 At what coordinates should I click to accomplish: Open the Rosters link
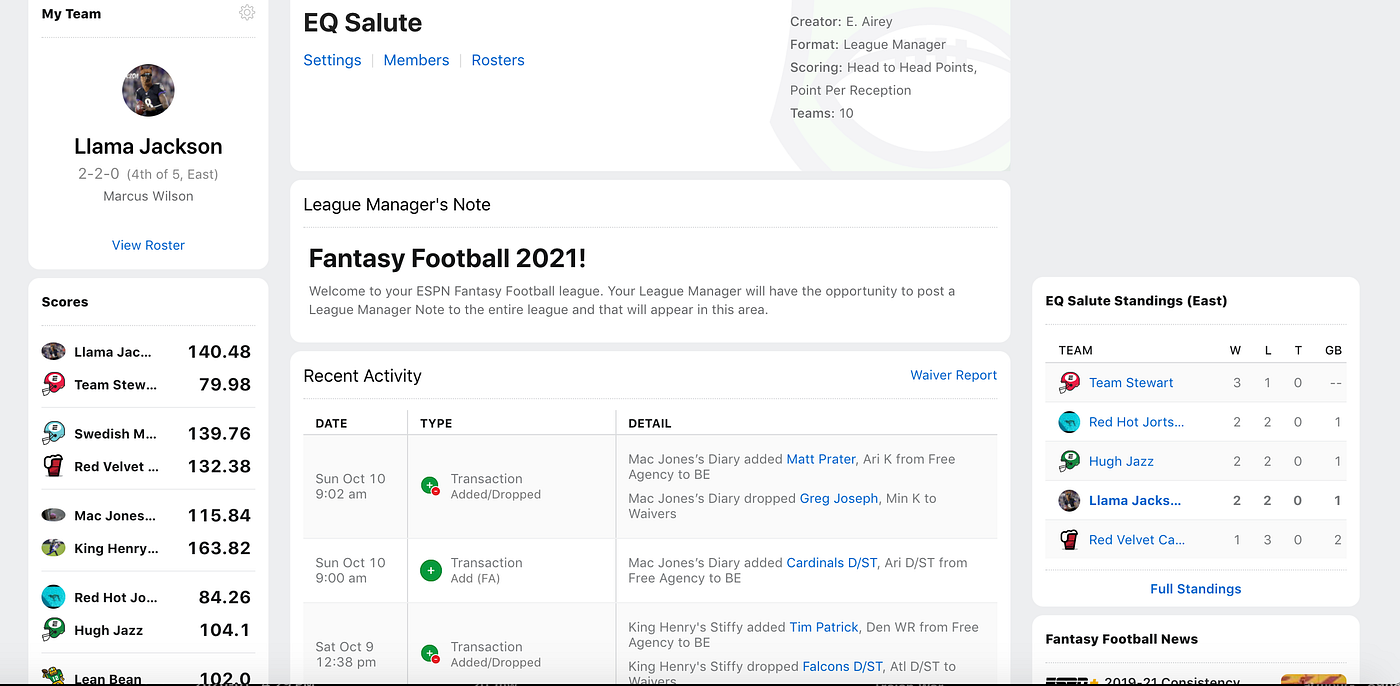[498, 60]
